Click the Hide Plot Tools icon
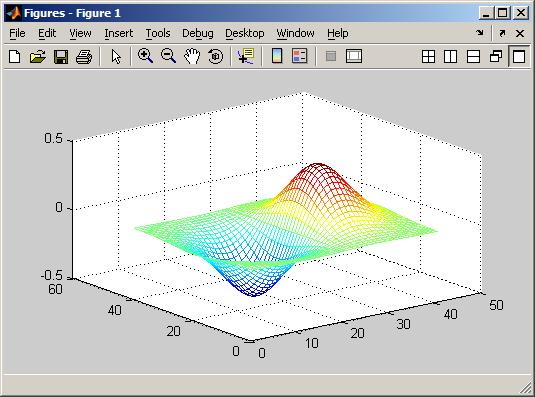 [331, 56]
